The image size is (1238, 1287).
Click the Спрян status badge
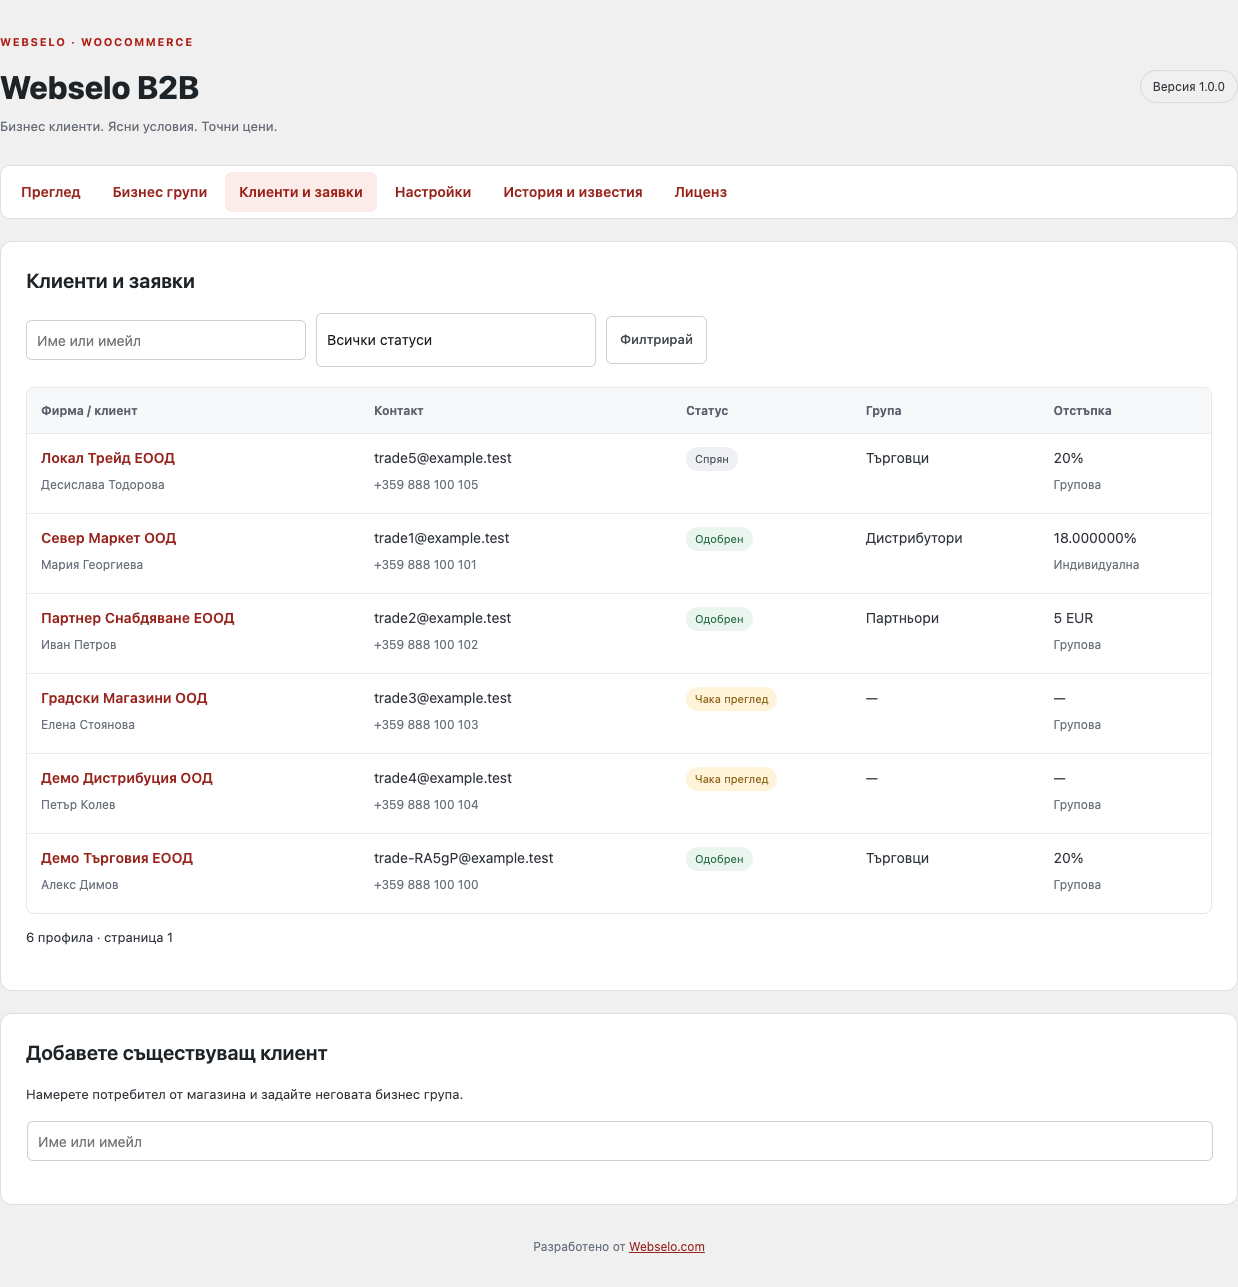[x=712, y=459]
